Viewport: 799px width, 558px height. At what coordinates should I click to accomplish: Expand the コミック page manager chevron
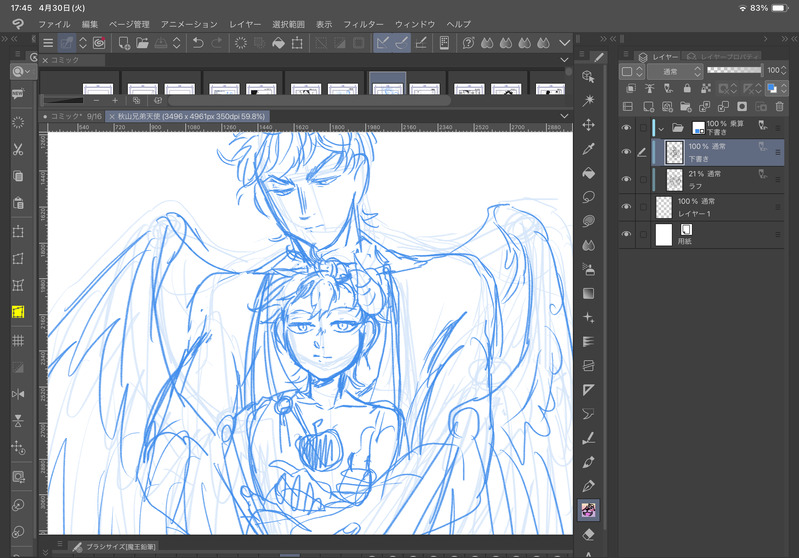pyautogui.click(x=564, y=60)
